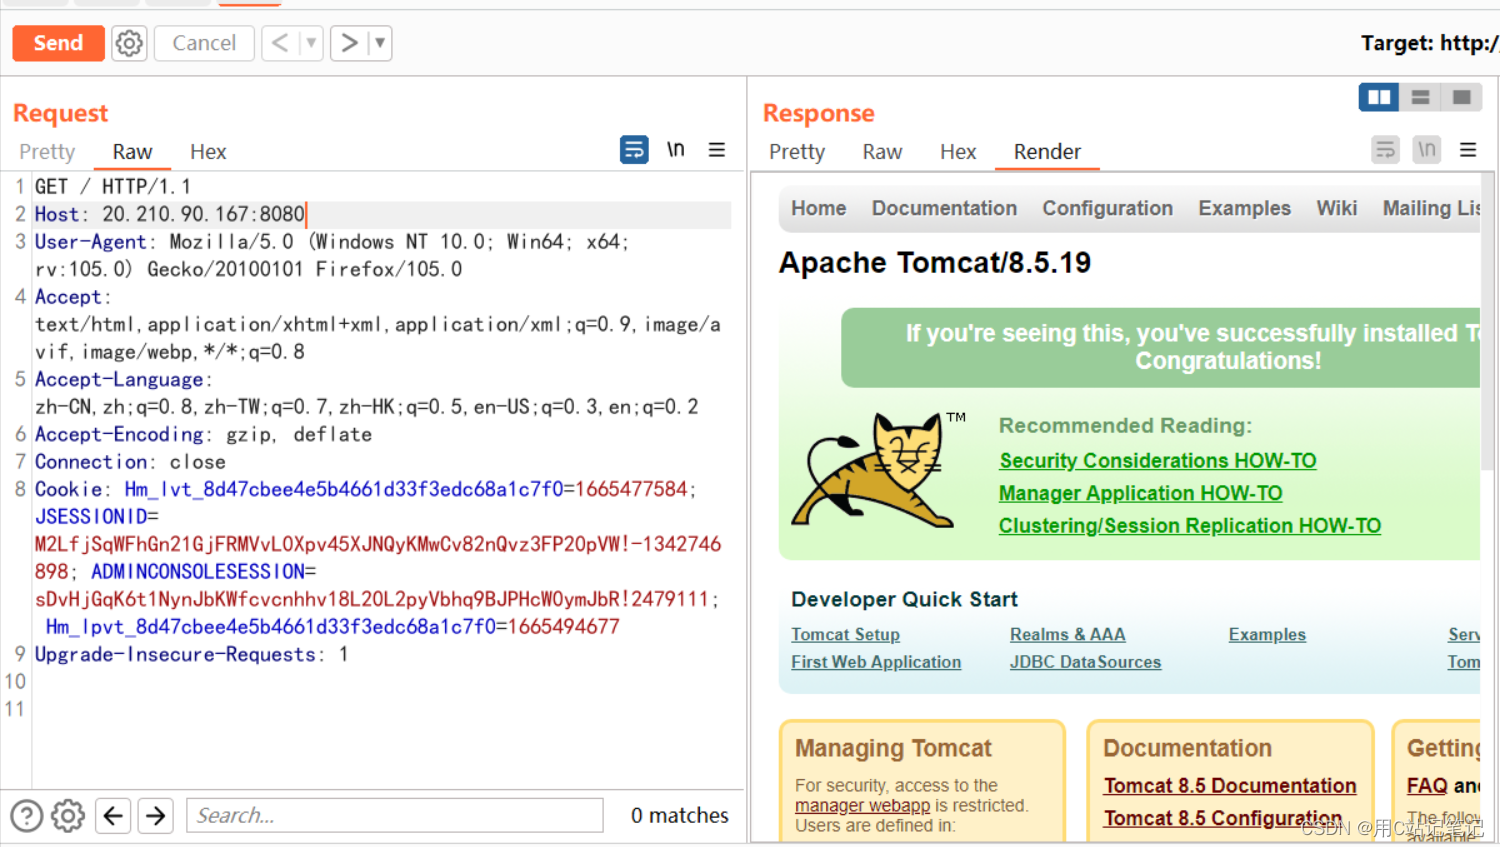
Task: Click the orange Send button
Action: point(58,43)
